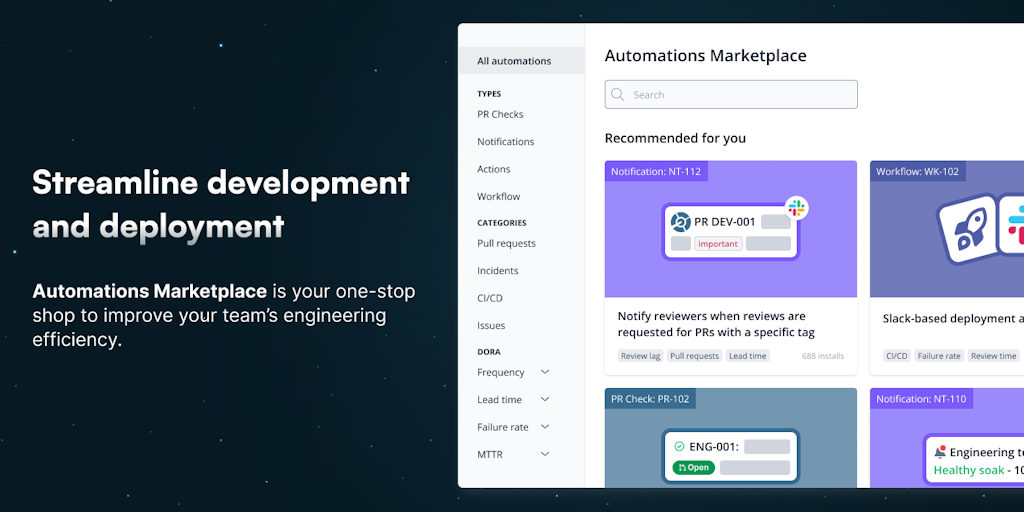Click the avatar icon beside PR DEV-001

tap(681, 222)
